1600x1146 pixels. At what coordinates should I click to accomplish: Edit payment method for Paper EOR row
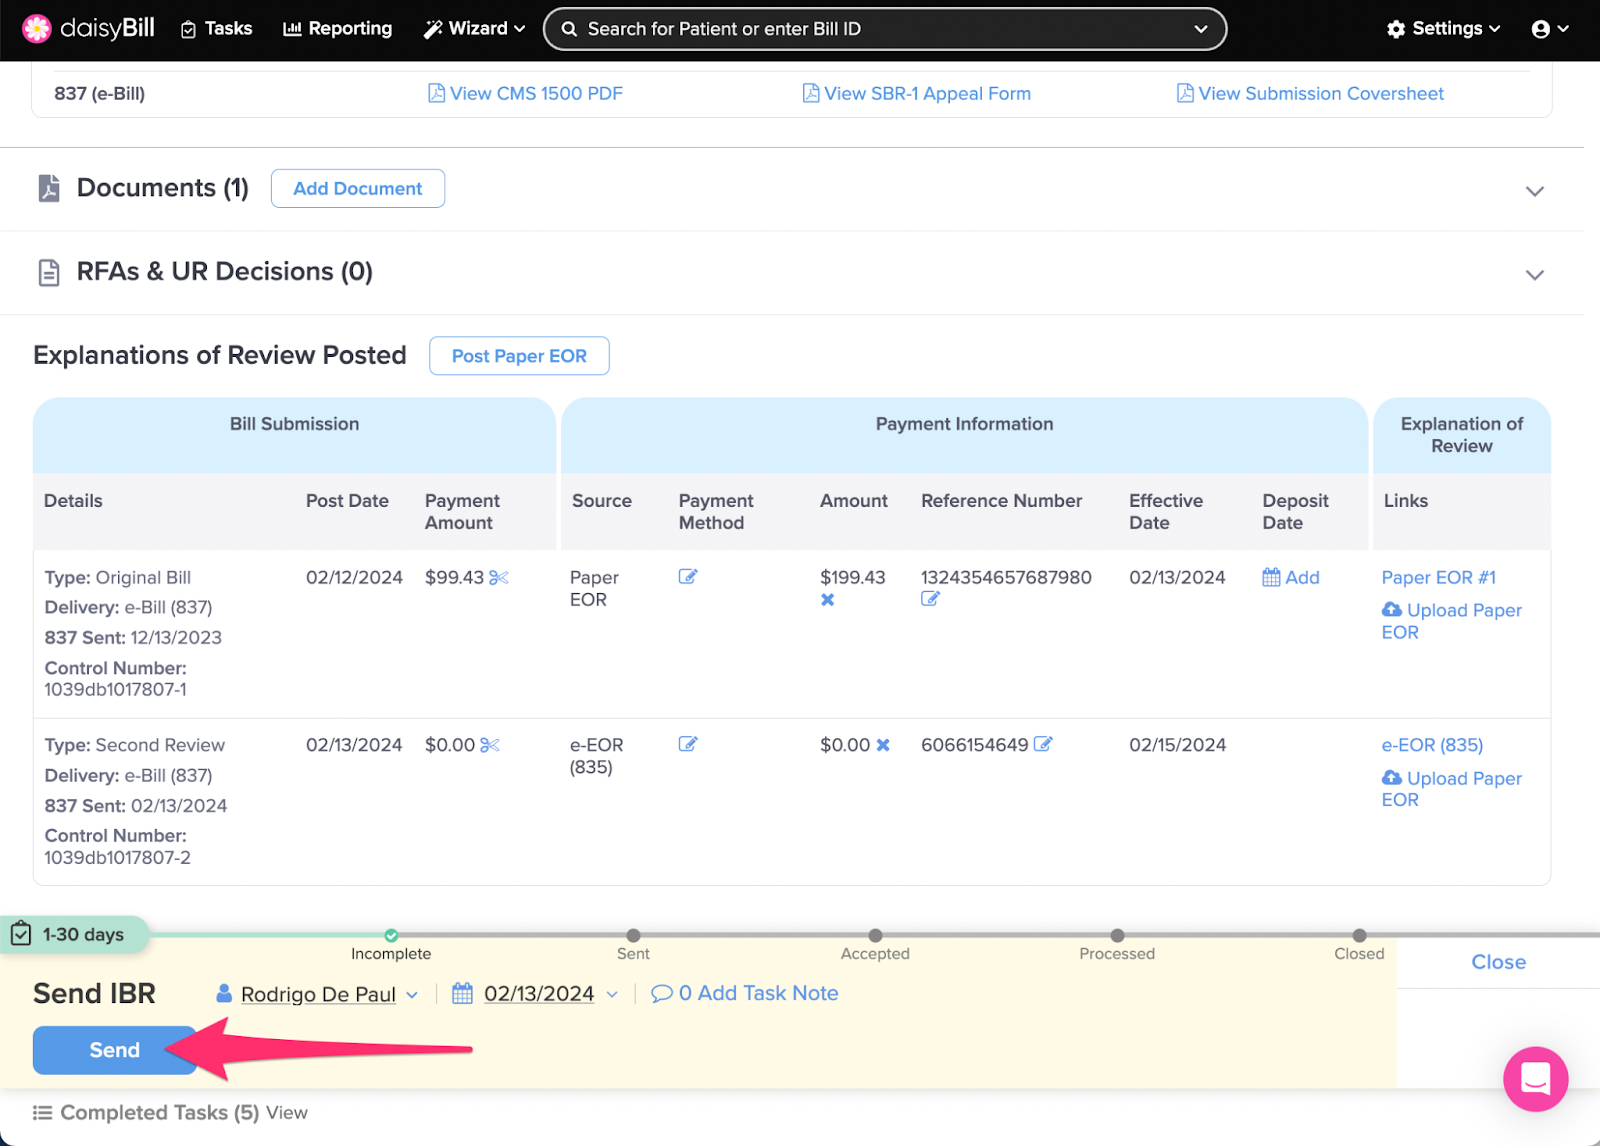coord(688,577)
